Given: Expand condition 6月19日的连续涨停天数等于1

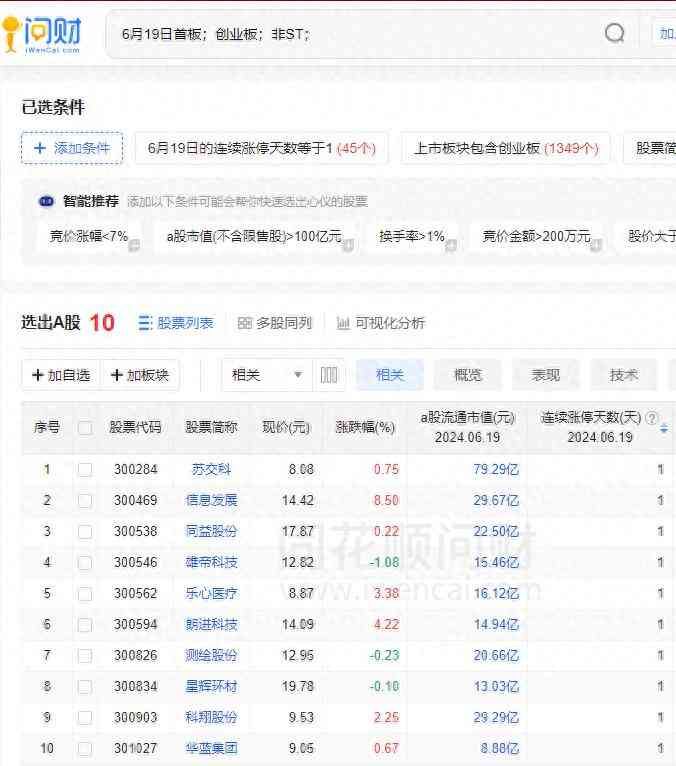Looking at the screenshot, I should [x=261, y=148].
